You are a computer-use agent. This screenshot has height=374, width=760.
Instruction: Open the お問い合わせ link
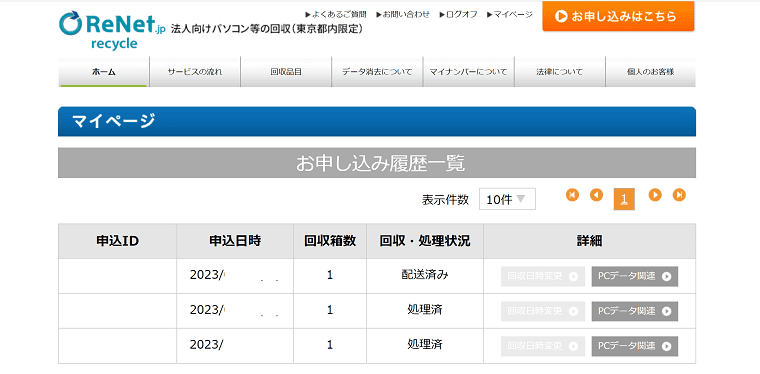point(403,15)
